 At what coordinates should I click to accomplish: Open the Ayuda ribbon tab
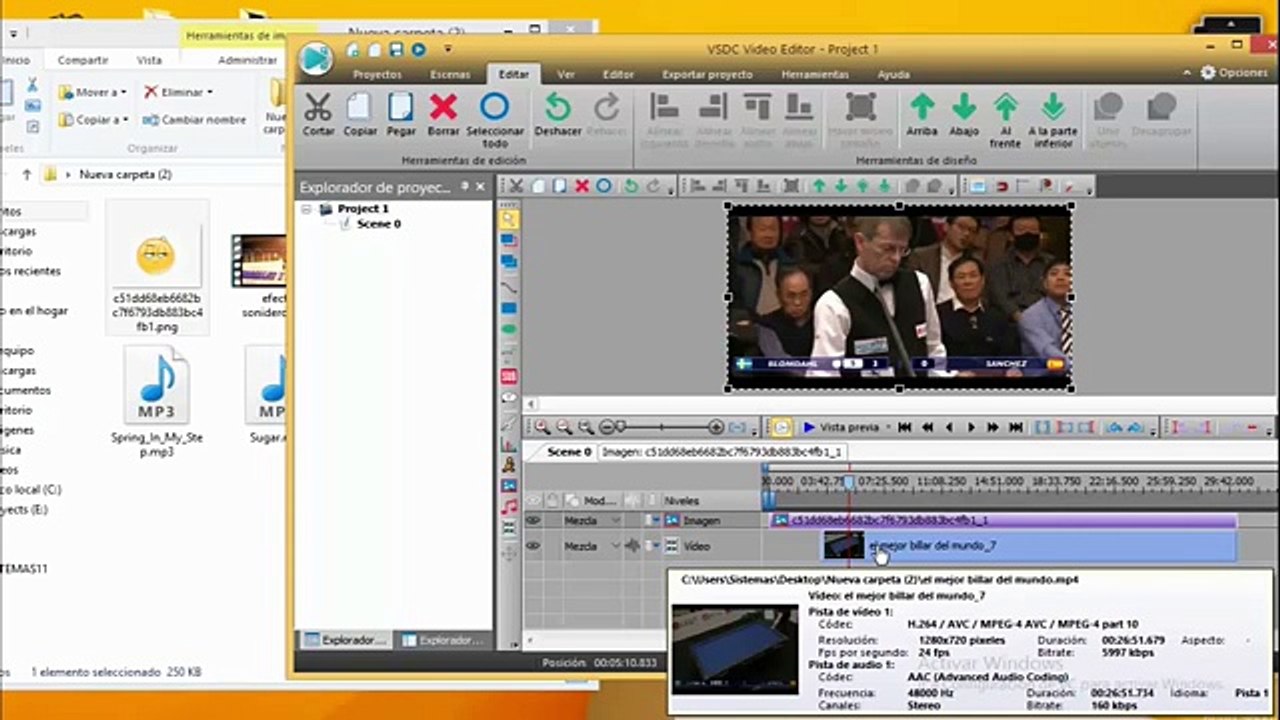[893, 75]
